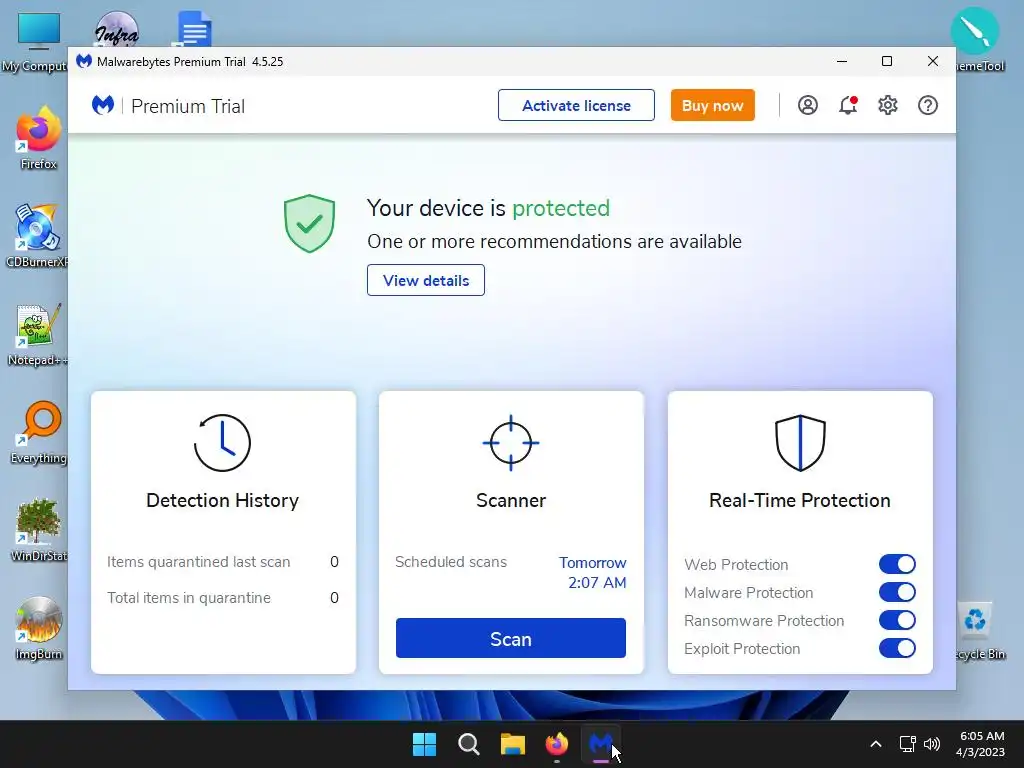Turn off Exploit Protection switch
The width and height of the screenshot is (1024, 768).
coord(897,648)
